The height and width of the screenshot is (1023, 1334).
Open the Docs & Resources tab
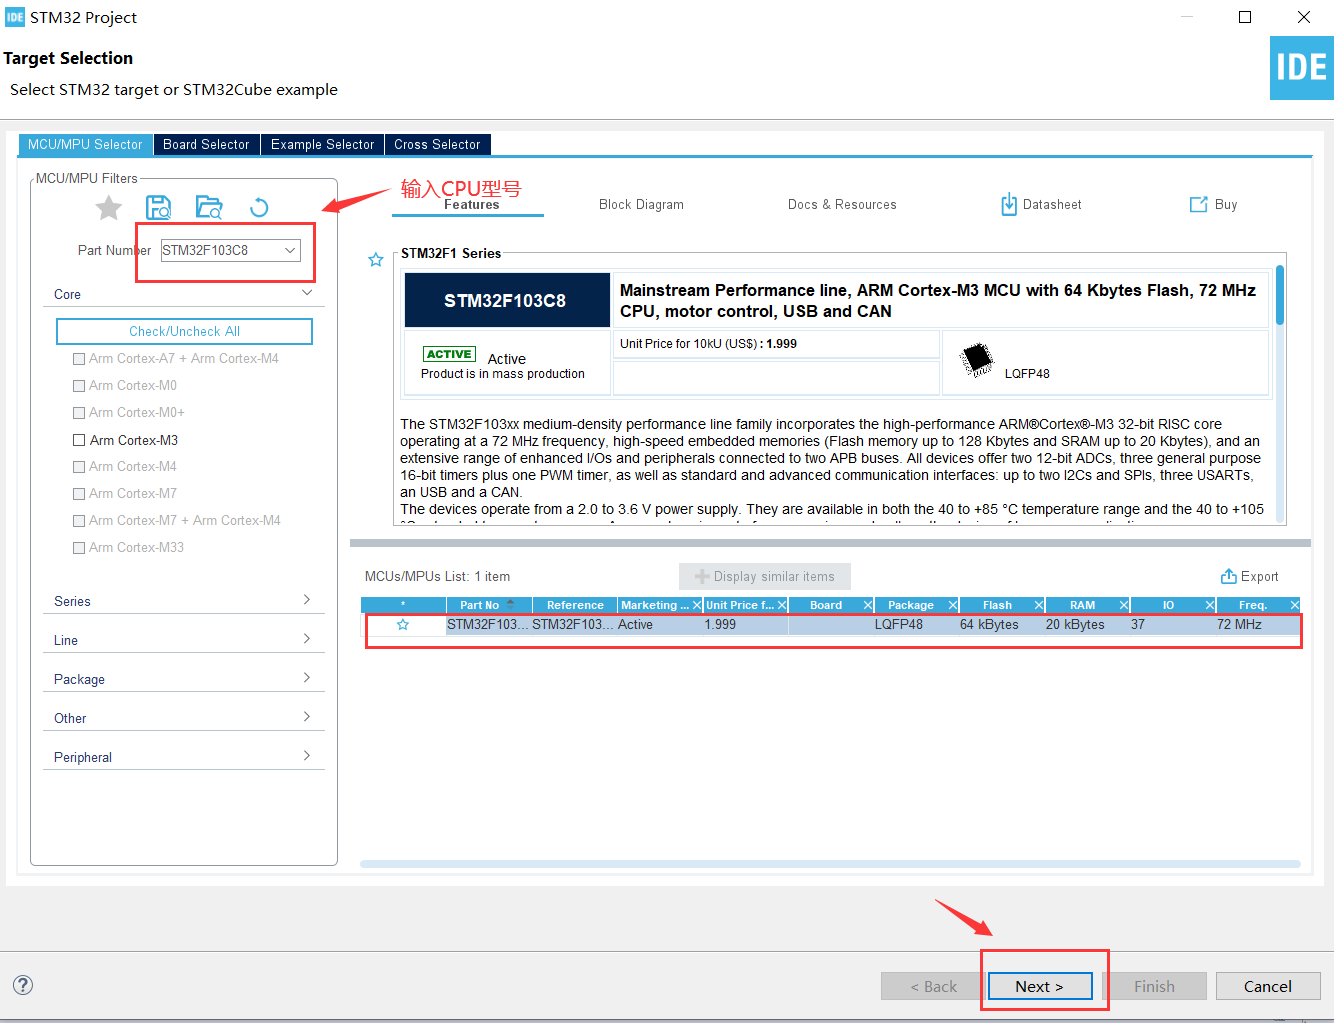(x=842, y=205)
